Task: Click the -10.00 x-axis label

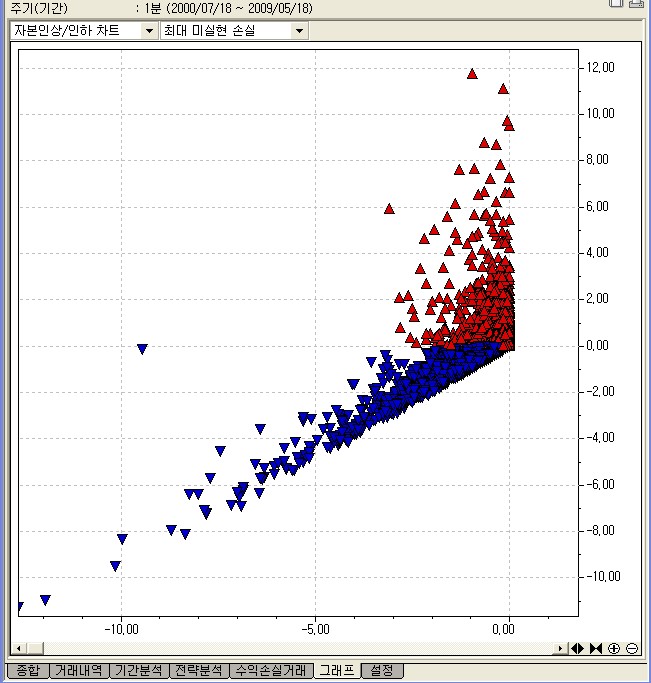Action: coord(121,629)
